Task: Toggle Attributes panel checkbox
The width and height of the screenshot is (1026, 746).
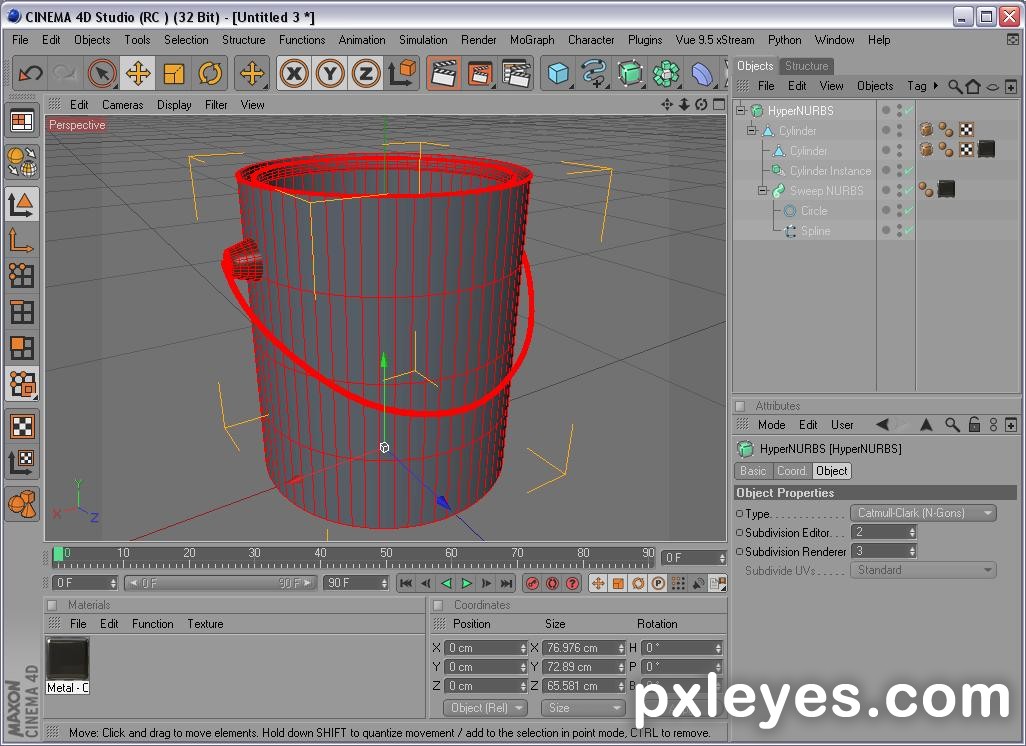Action: 740,406
